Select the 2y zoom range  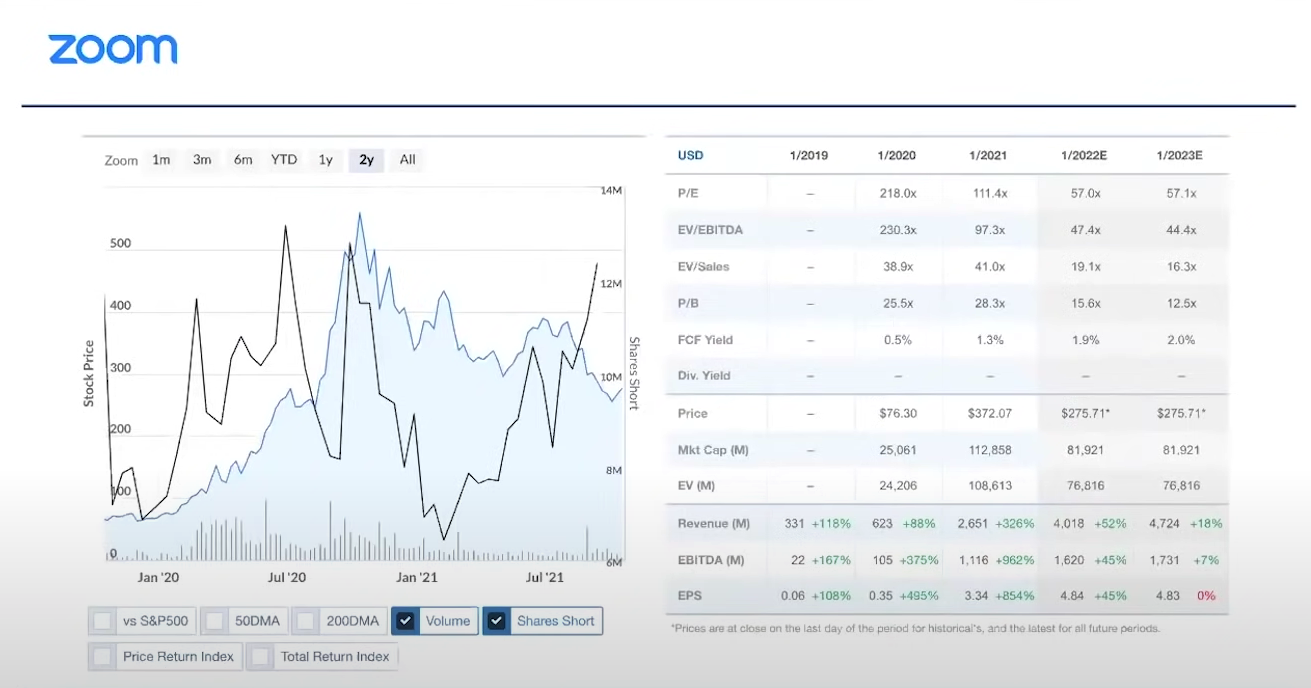coord(366,160)
